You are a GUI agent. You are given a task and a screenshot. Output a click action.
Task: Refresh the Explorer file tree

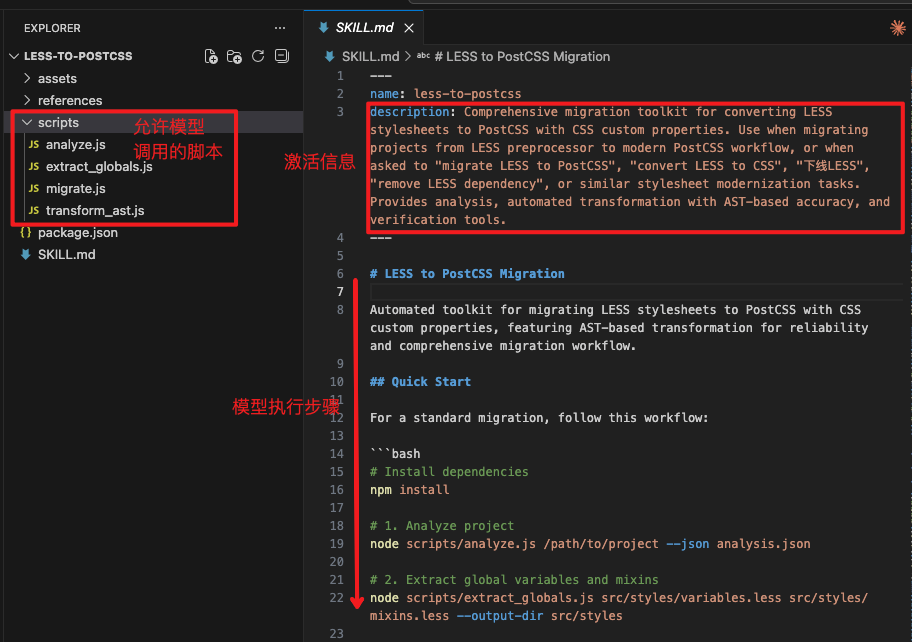point(258,56)
